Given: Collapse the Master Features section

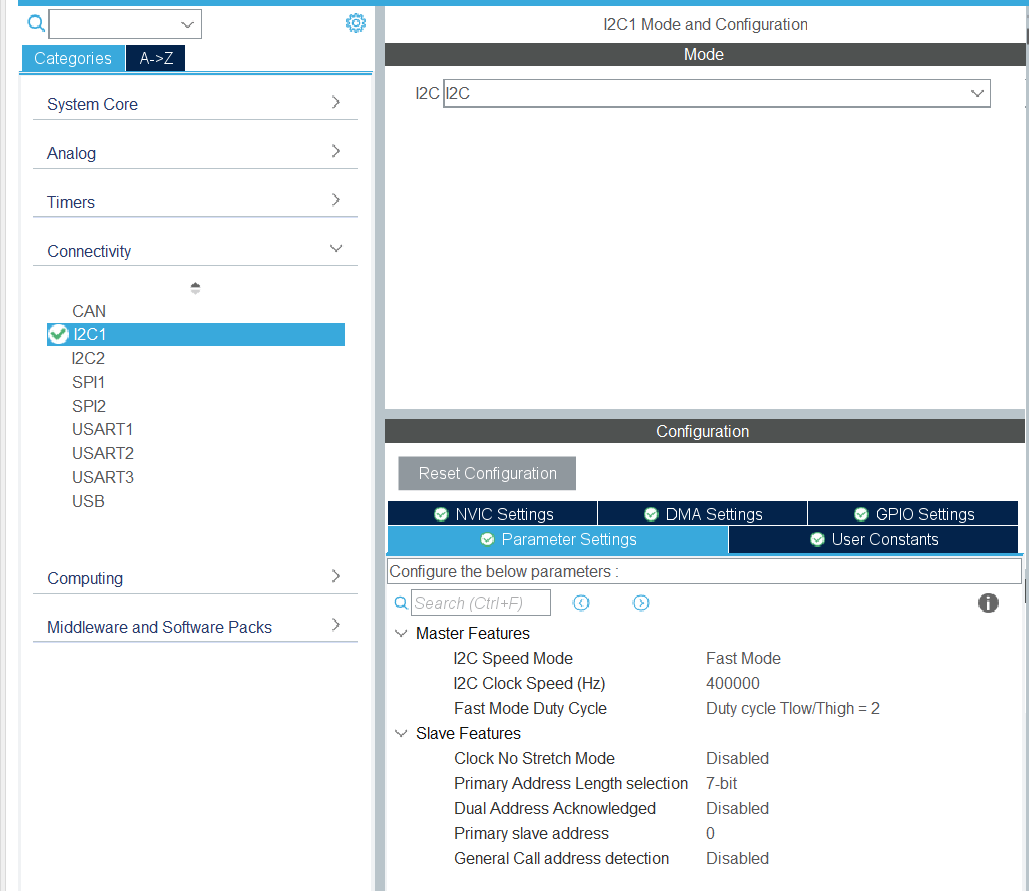Looking at the screenshot, I should pyautogui.click(x=401, y=633).
